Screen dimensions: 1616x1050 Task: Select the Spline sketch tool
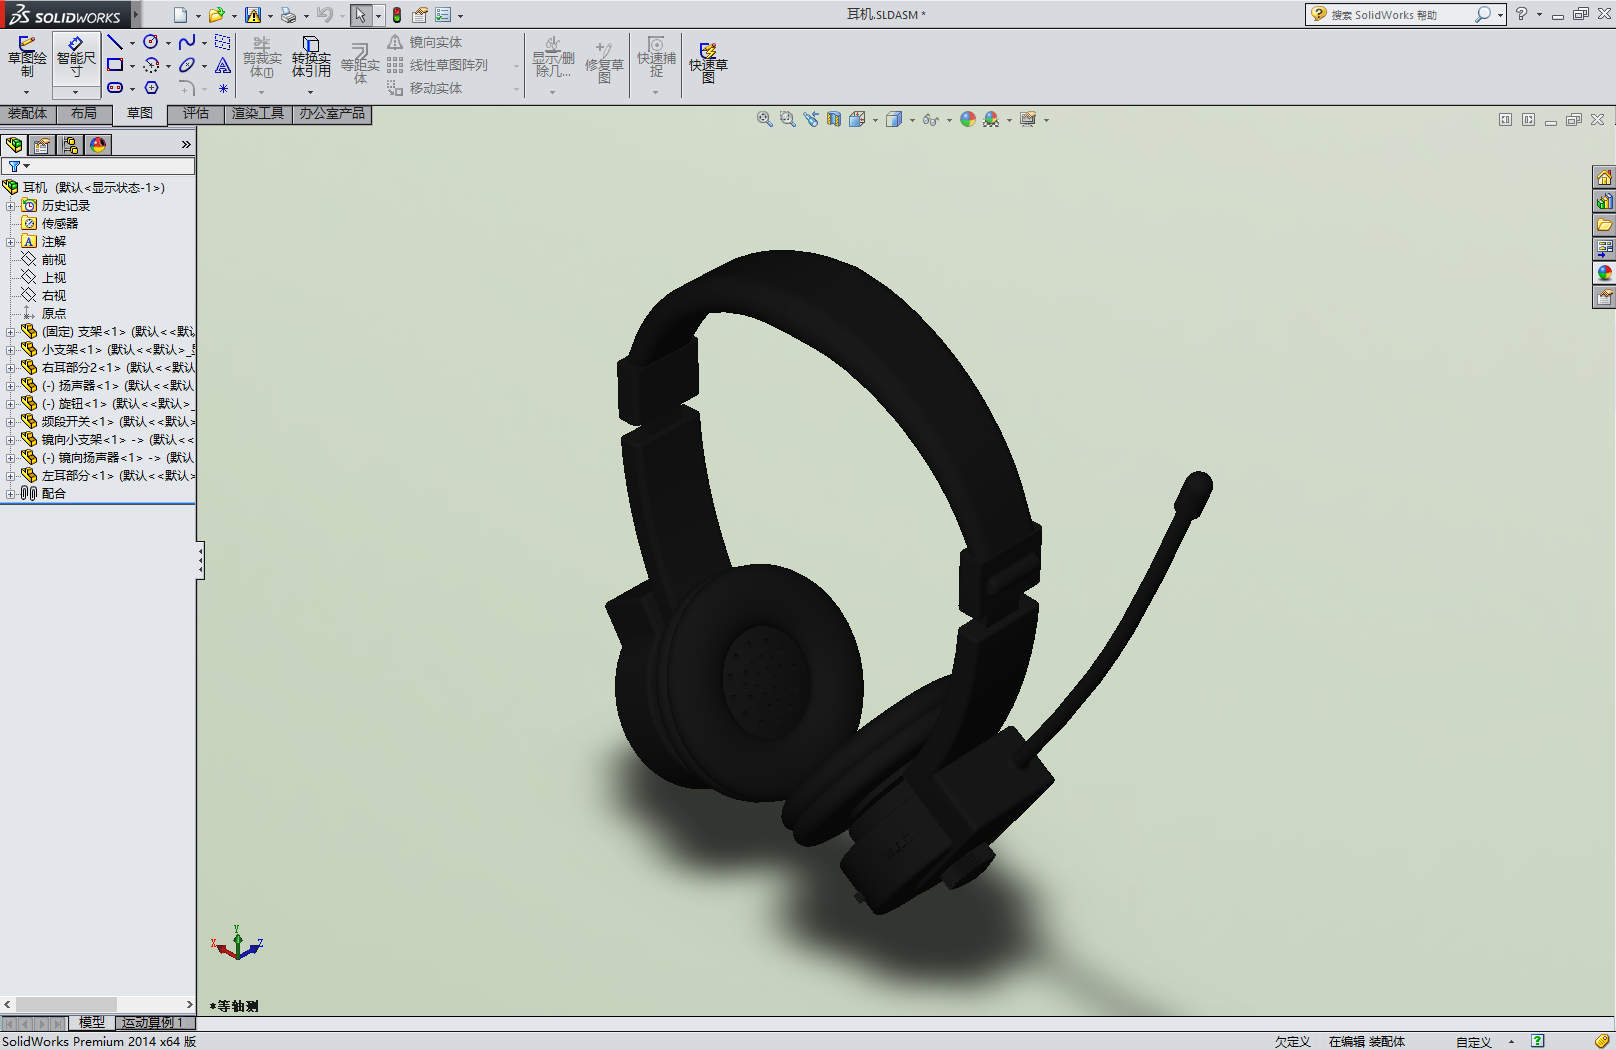point(187,42)
